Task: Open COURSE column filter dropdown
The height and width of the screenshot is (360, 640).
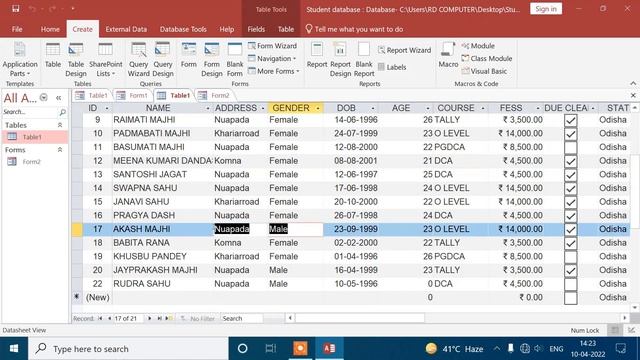Action: coord(483,108)
